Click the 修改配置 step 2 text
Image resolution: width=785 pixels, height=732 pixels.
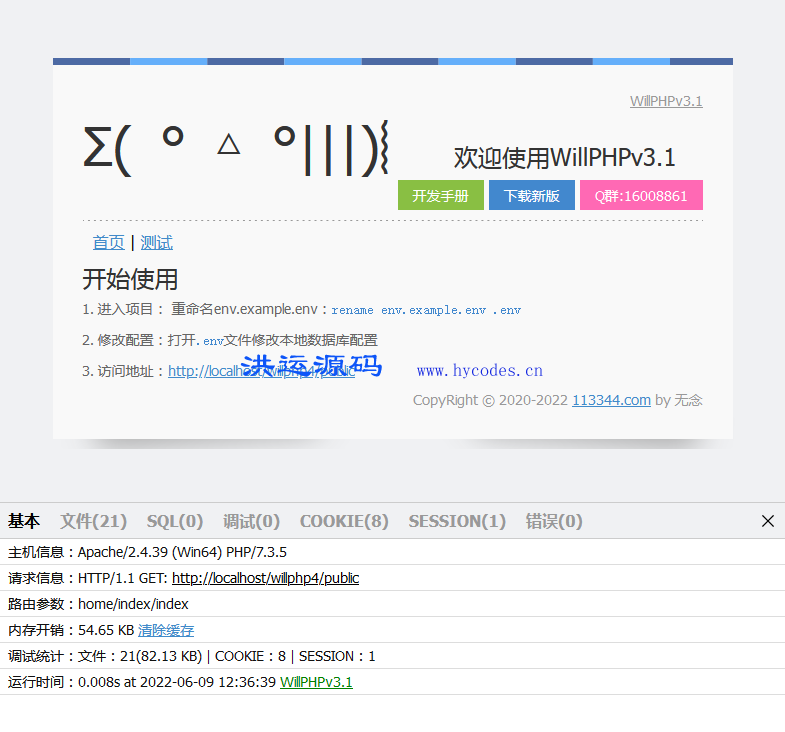point(230,340)
